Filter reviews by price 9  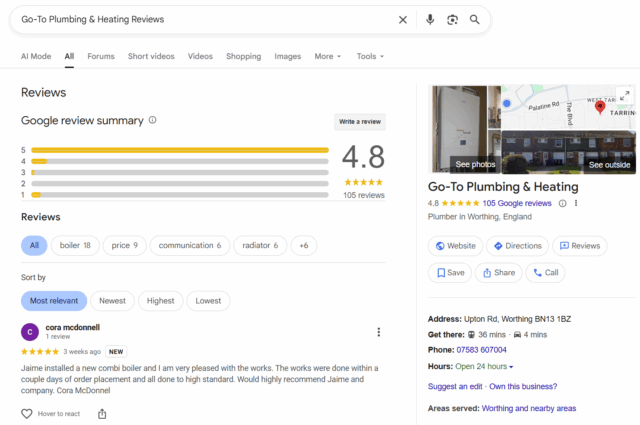[124, 245]
